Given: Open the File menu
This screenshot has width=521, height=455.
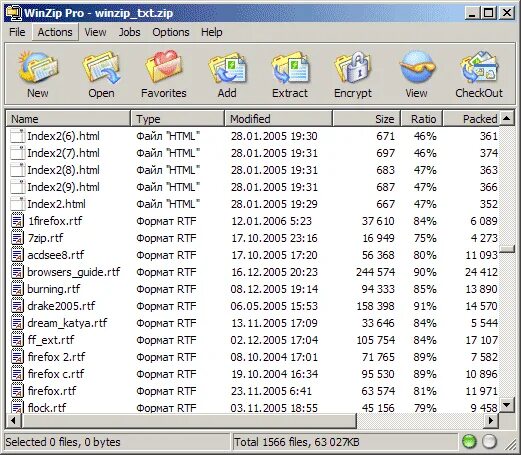Looking at the screenshot, I should tap(17, 32).
